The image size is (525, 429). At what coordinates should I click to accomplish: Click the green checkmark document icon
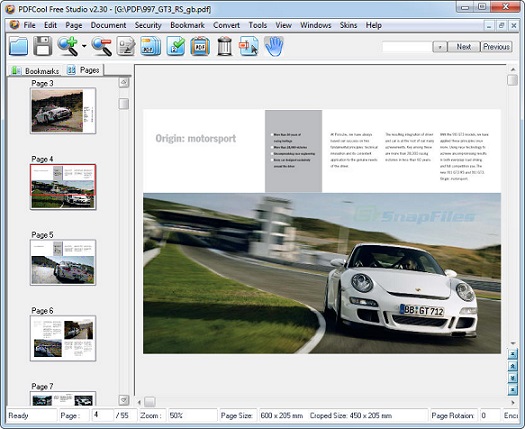175,46
